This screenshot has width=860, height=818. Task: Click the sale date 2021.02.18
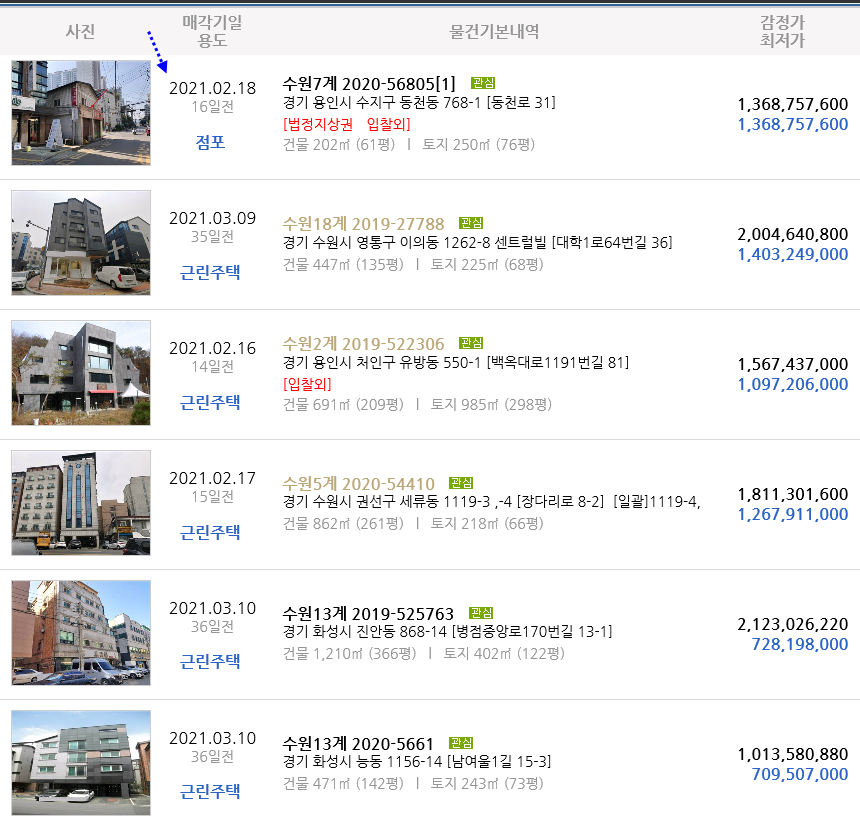pos(212,88)
